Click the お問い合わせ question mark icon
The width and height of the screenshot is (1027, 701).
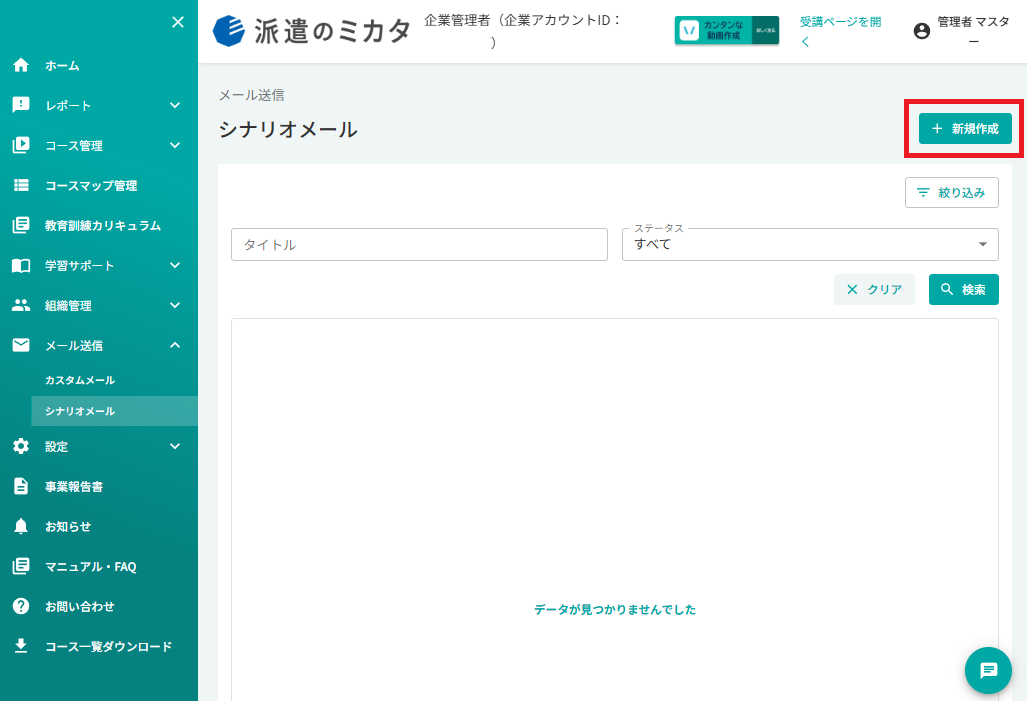[21, 606]
